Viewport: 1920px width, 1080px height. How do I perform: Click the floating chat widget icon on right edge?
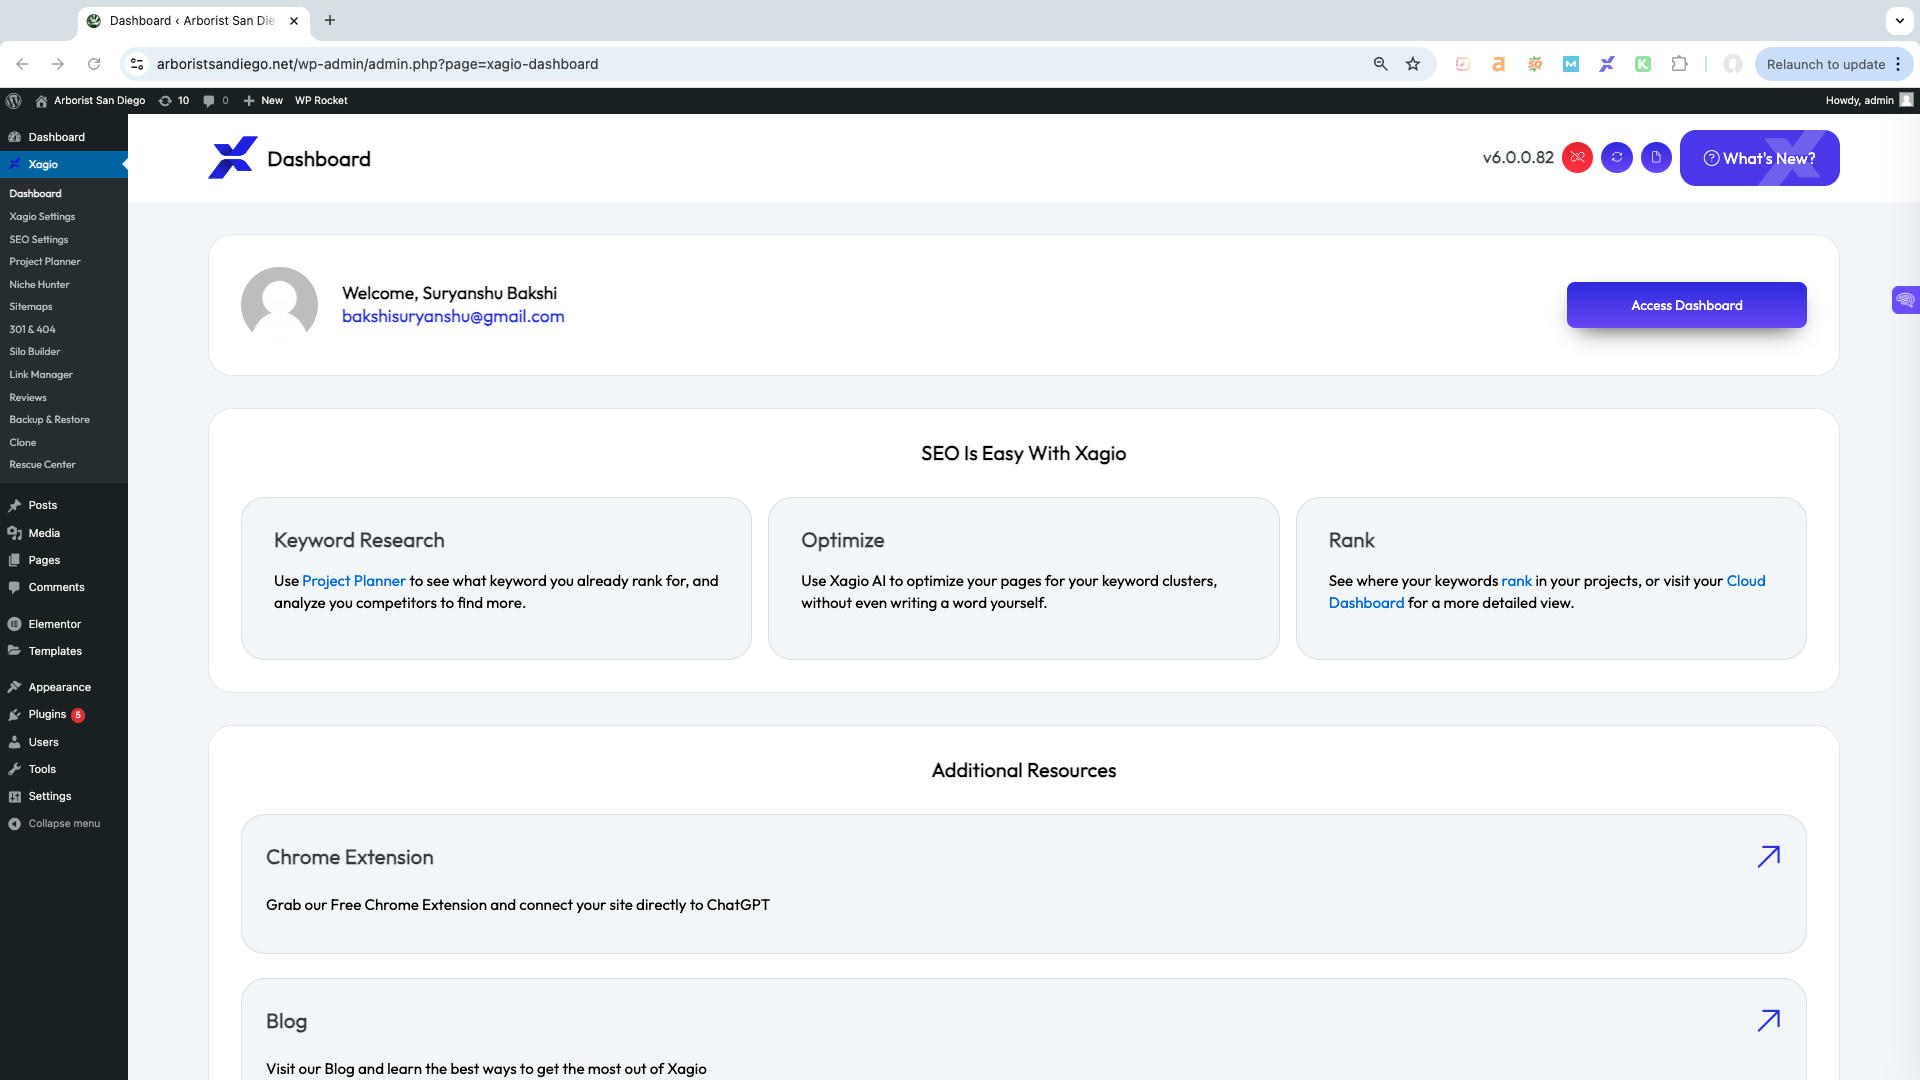coord(1905,300)
